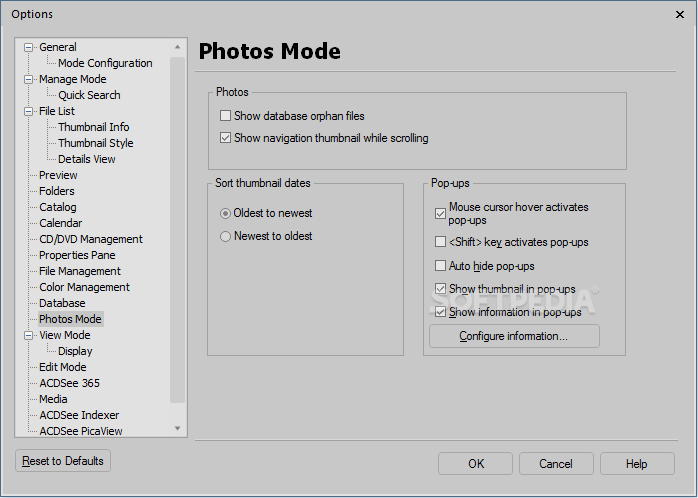Open Mode Configuration options page
Viewport: 698px width, 498px height.
point(105,63)
